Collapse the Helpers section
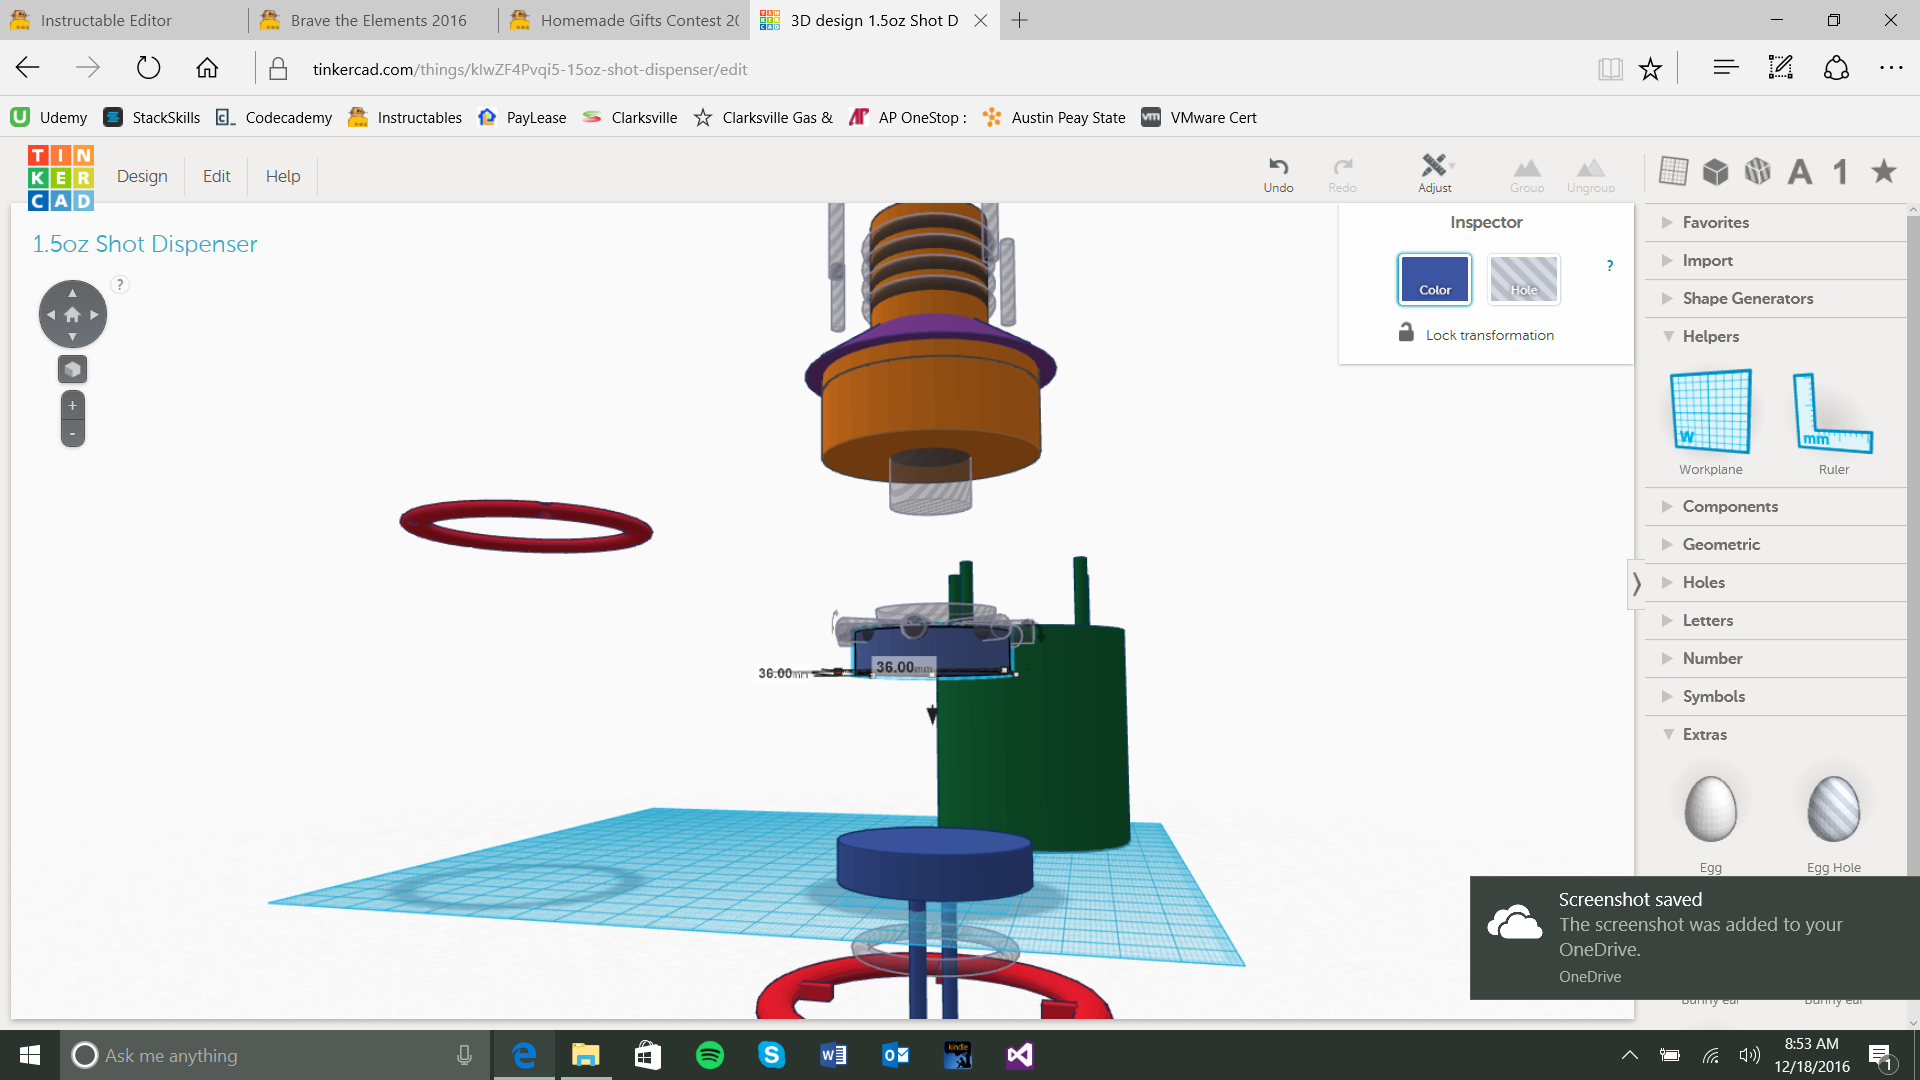The height and width of the screenshot is (1080, 1920). pos(1710,336)
